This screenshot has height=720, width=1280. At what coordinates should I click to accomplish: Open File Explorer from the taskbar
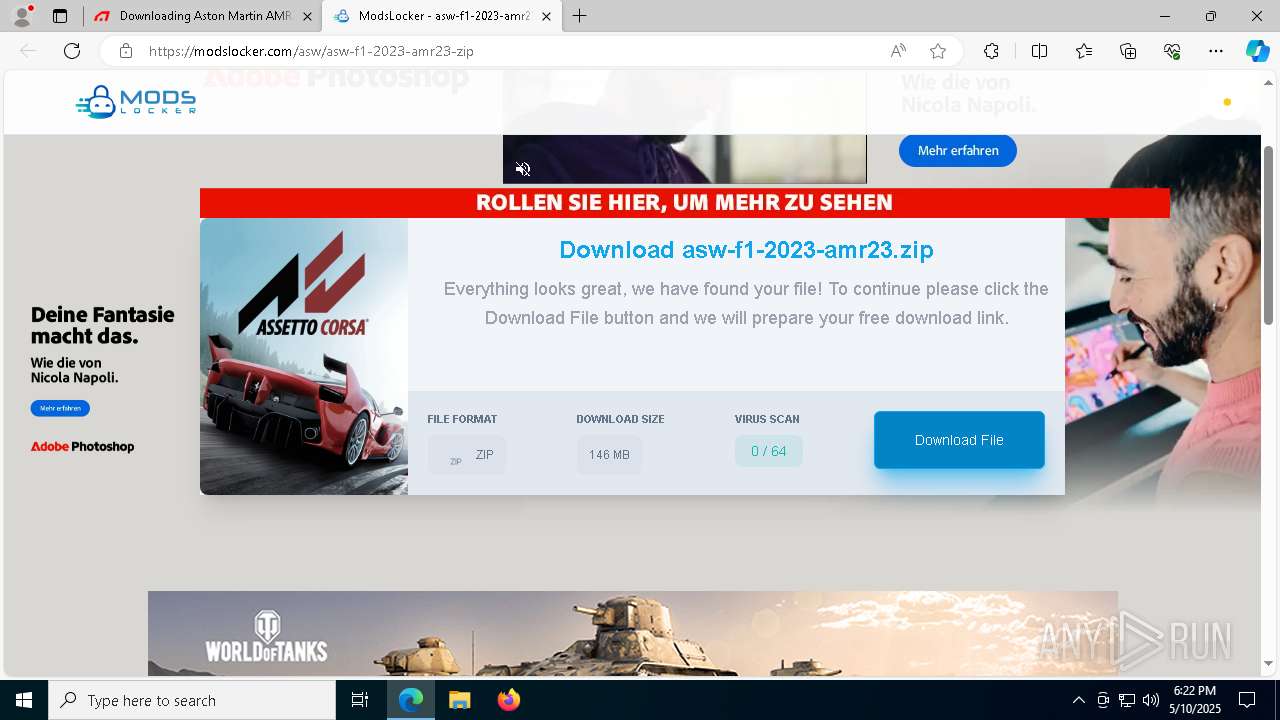pyautogui.click(x=459, y=700)
